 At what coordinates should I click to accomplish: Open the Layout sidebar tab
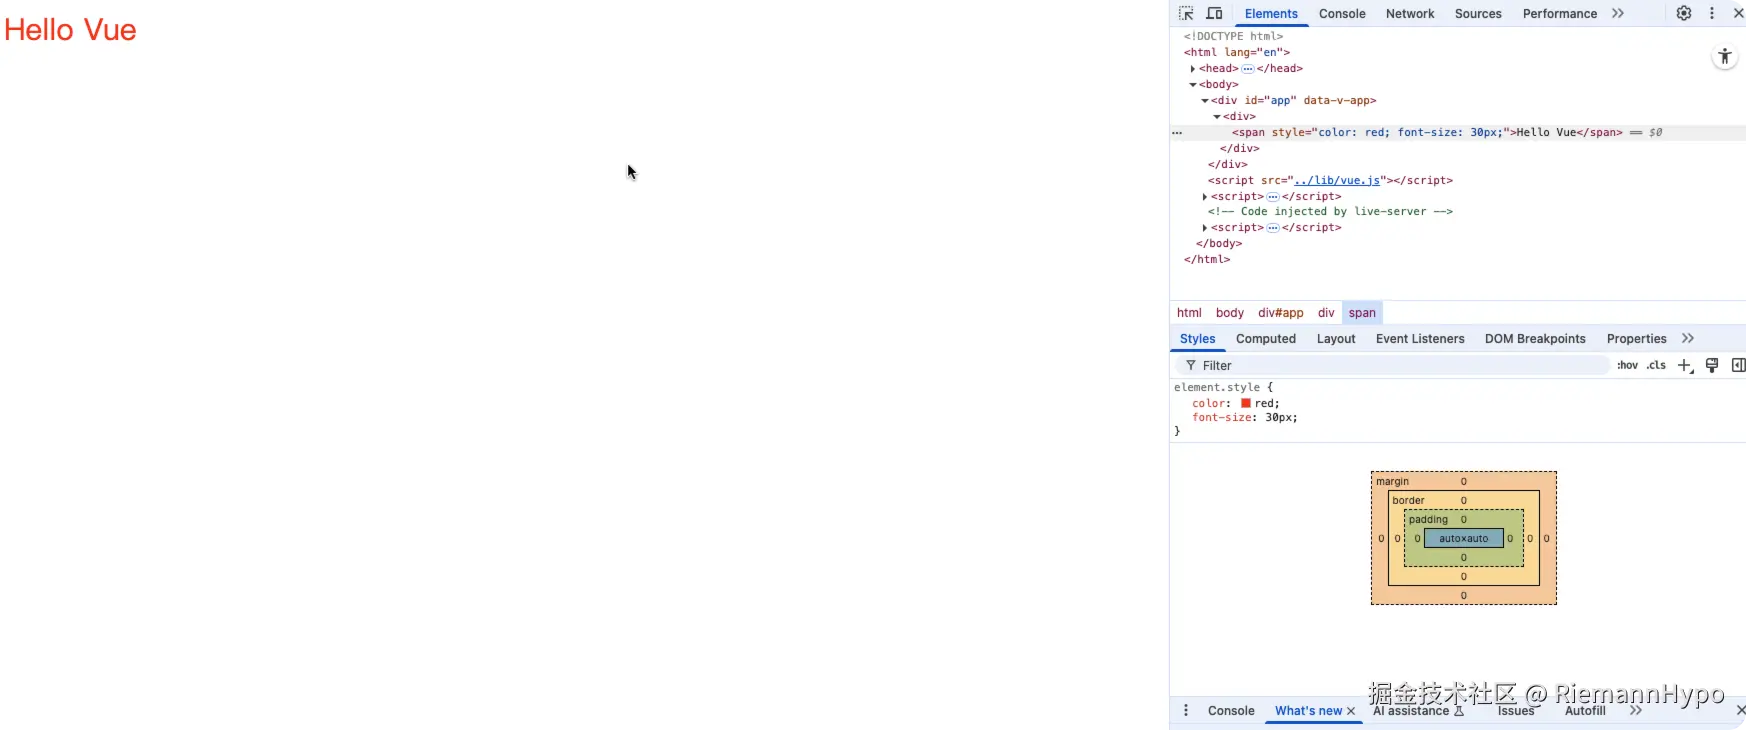click(1336, 339)
